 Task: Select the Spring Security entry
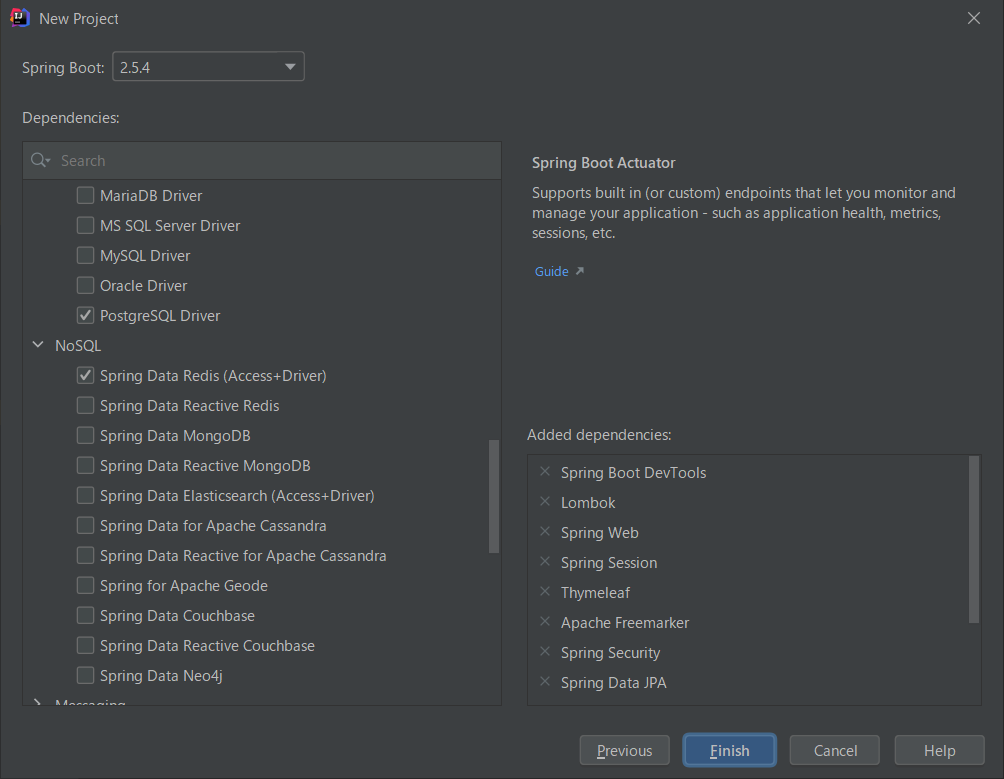point(610,653)
